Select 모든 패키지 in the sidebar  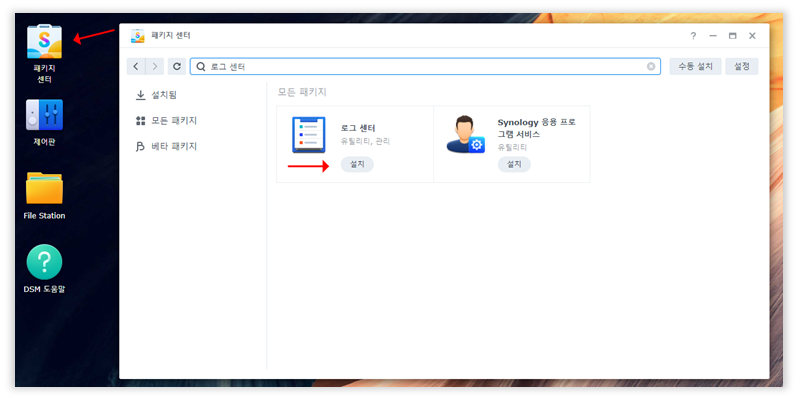tap(166, 121)
